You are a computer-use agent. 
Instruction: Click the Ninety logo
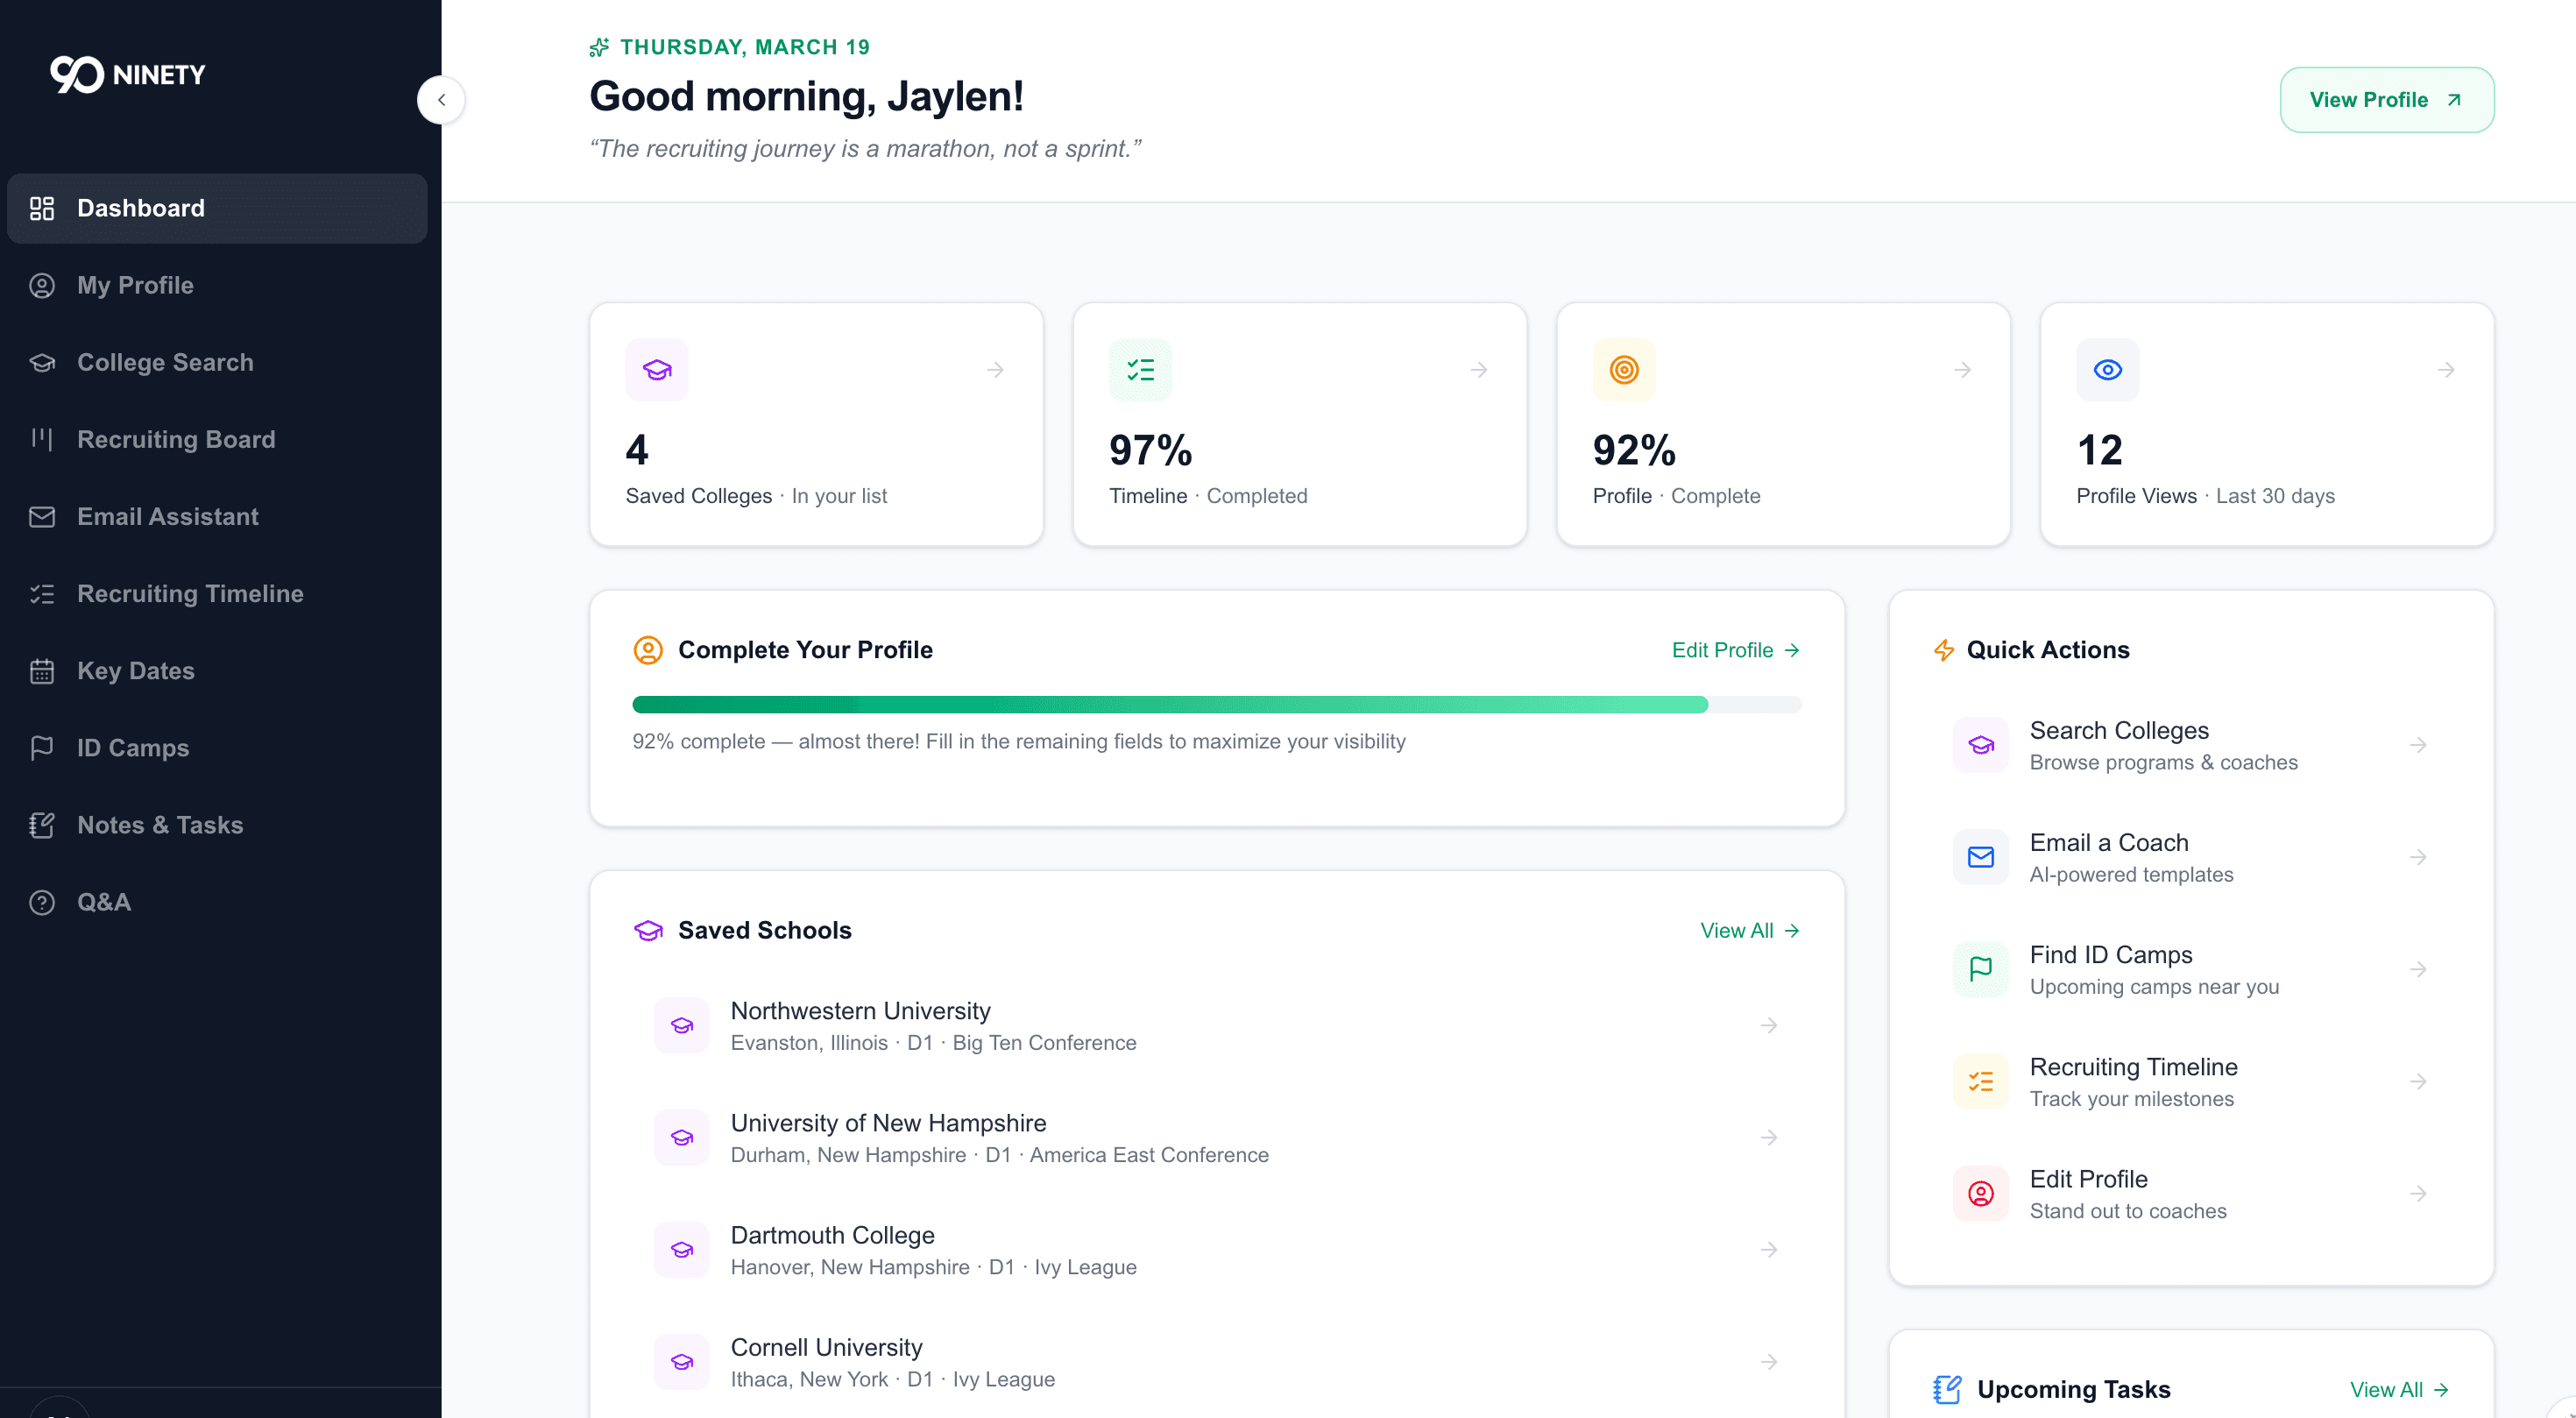[128, 74]
